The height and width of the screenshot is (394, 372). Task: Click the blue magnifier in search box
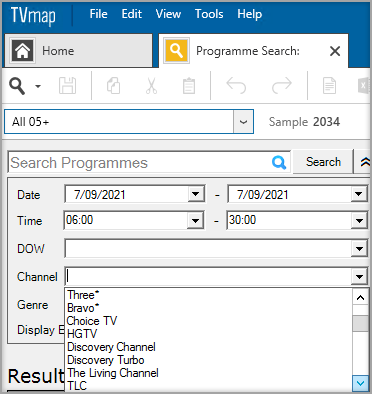coord(279,163)
